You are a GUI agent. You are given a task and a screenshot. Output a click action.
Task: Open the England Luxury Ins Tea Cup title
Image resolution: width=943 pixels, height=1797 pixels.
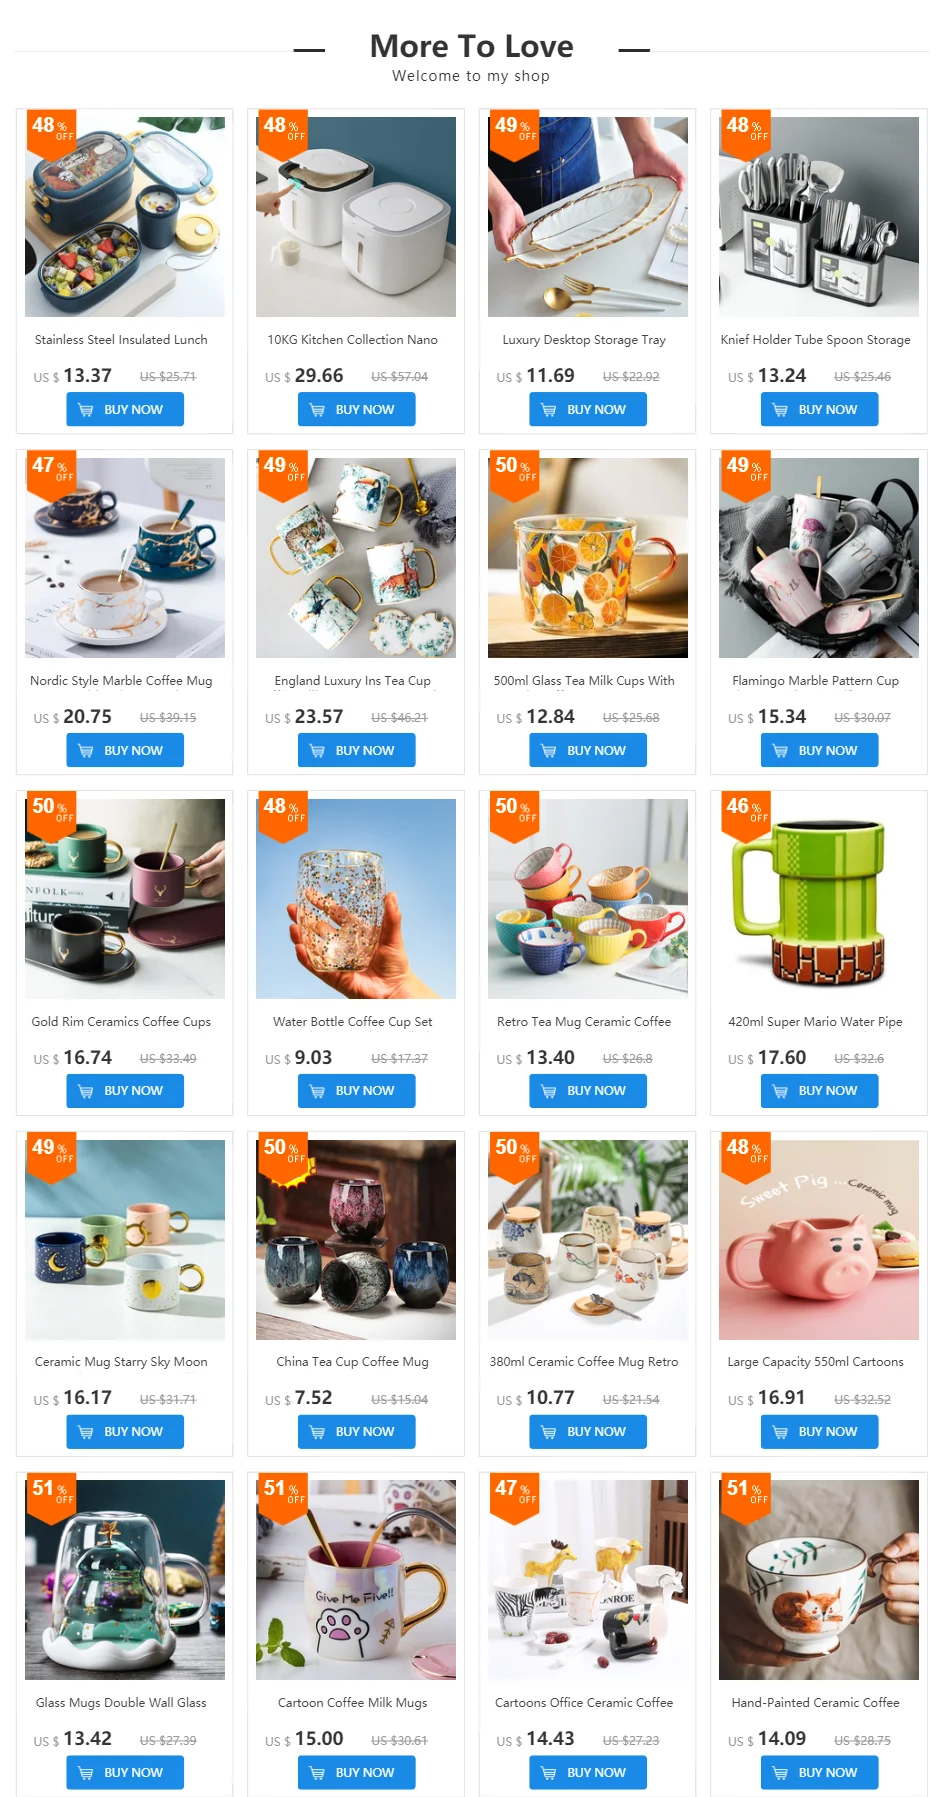(x=353, y=681)
